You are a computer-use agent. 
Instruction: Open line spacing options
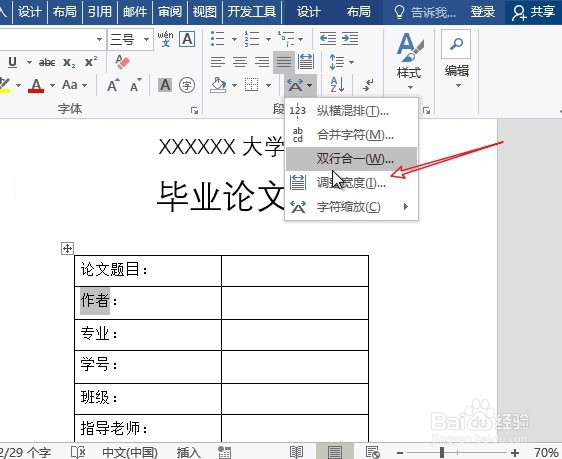337,62
